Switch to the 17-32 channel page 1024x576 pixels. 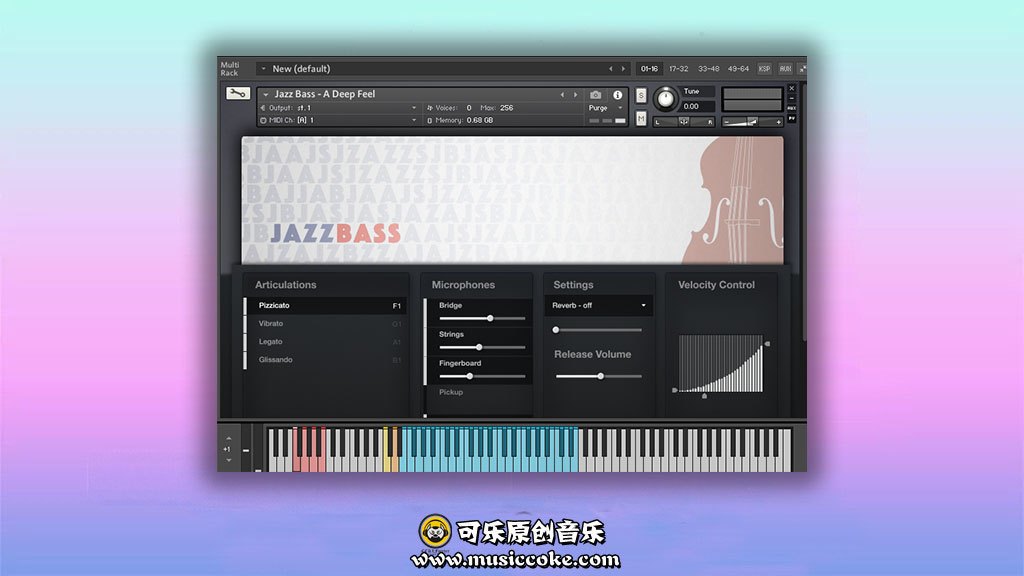pos(679,69)
